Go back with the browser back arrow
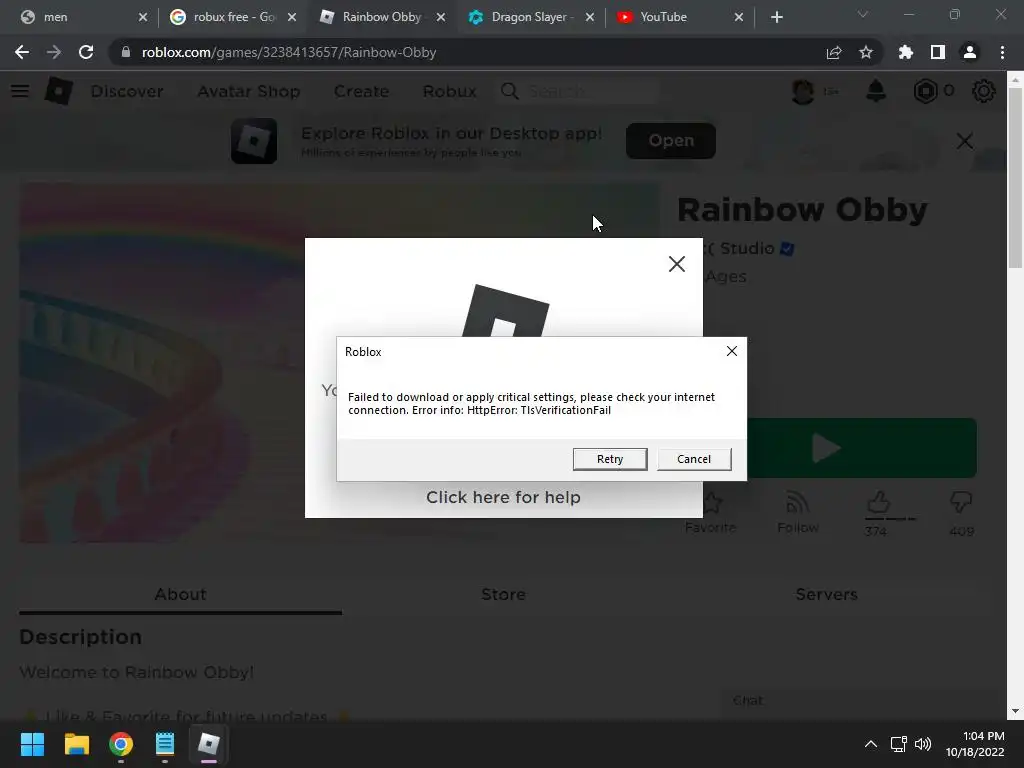Image resolution: width=1024 pixels, height=768 pixels. [22, 52]
